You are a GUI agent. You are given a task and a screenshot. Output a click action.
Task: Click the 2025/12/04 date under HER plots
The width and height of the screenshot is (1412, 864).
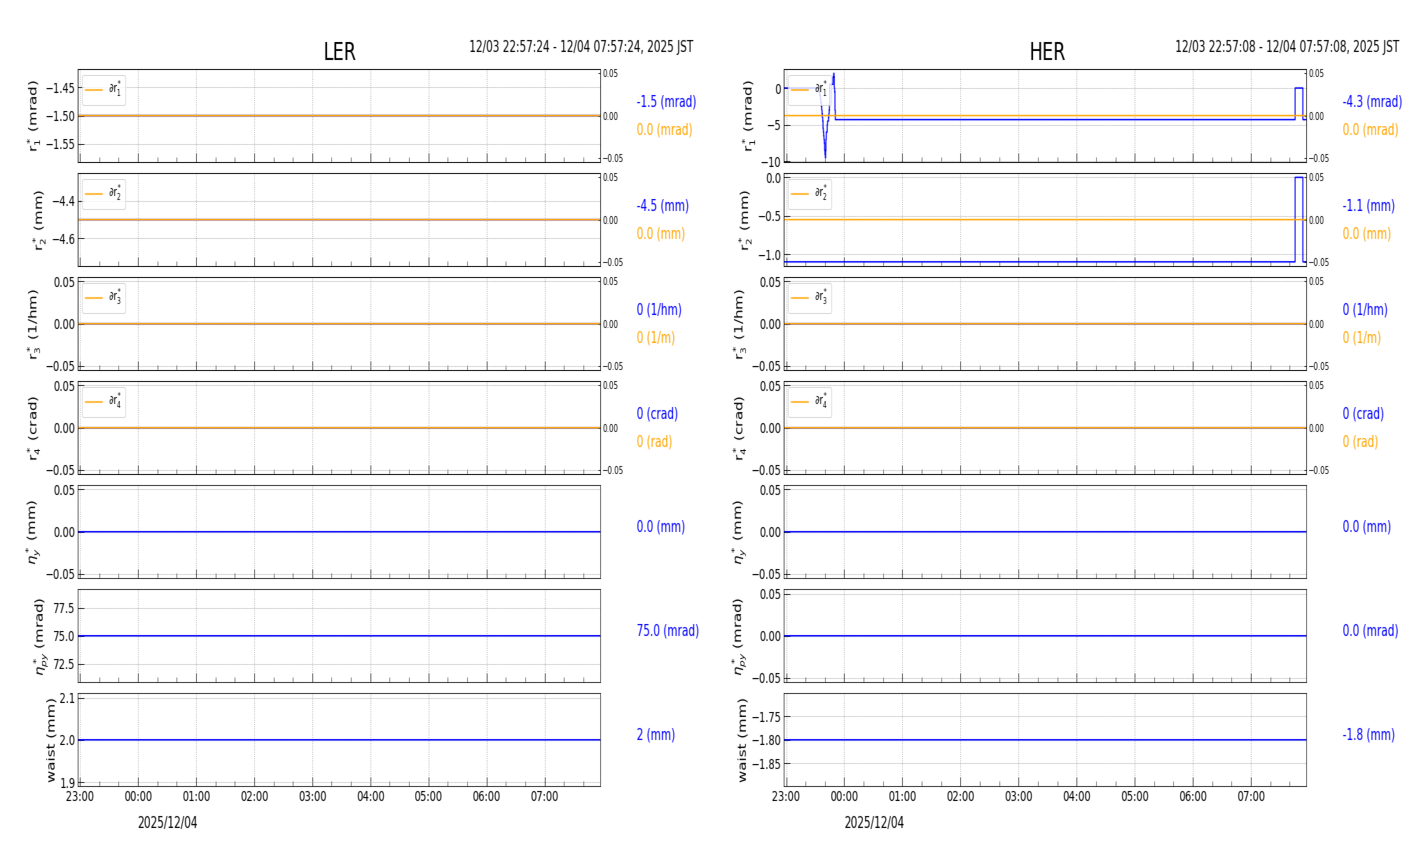coord(874,822)
